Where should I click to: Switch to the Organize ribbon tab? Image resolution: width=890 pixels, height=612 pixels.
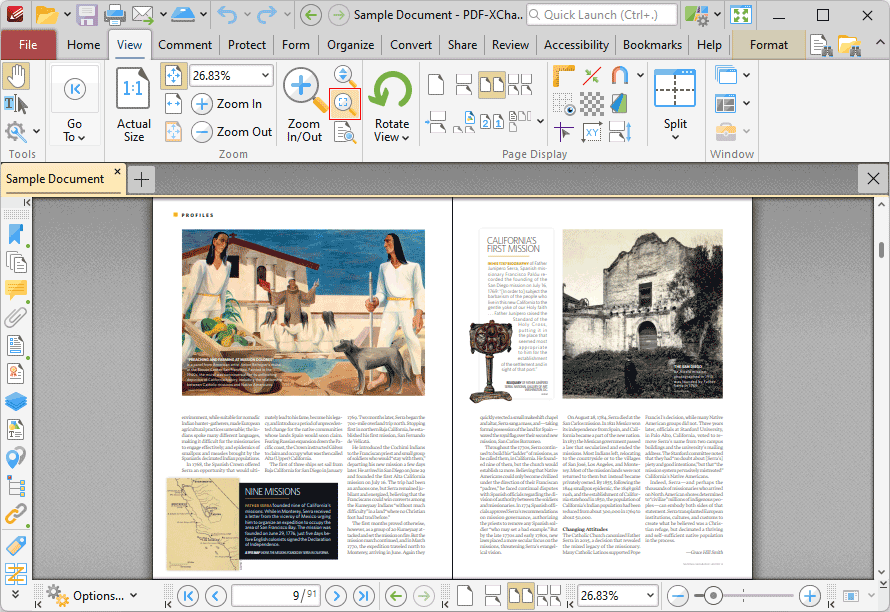[x=350, y=45]
